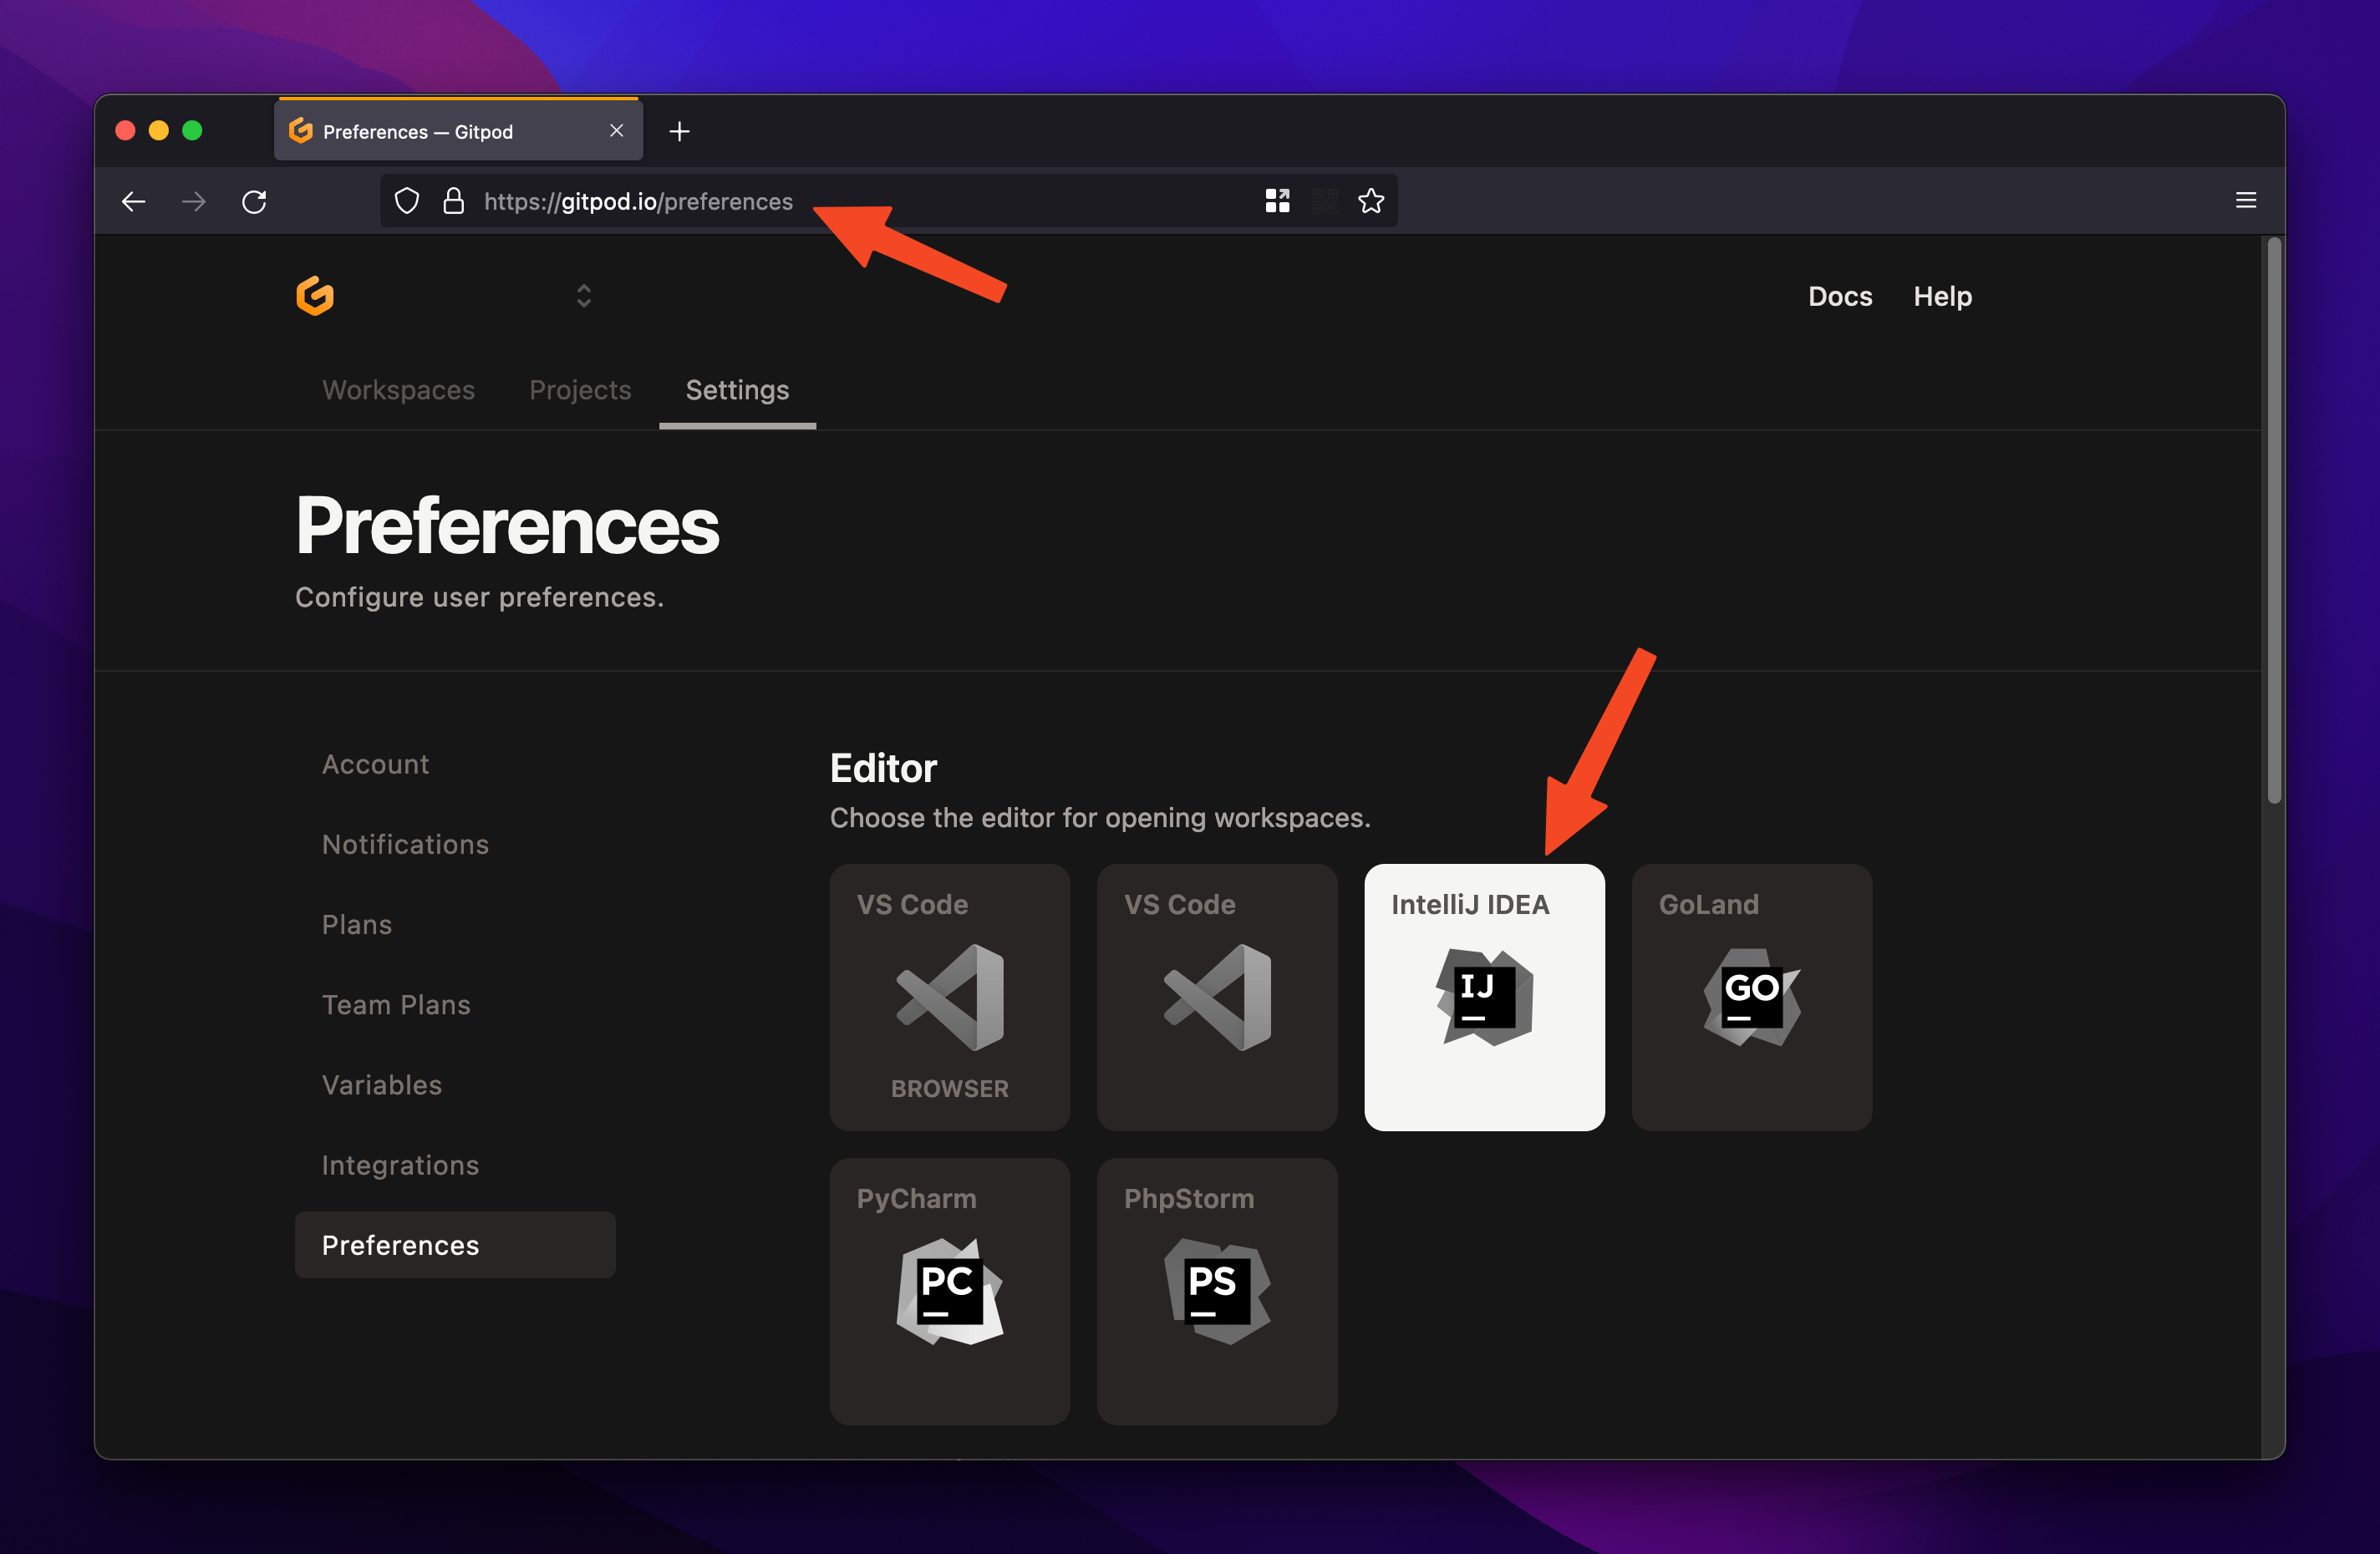The width and height of the screenshot is (2380, 1554).
Task: Select the IntelliJ IDEA editor card
Action: pos(1484,997)
